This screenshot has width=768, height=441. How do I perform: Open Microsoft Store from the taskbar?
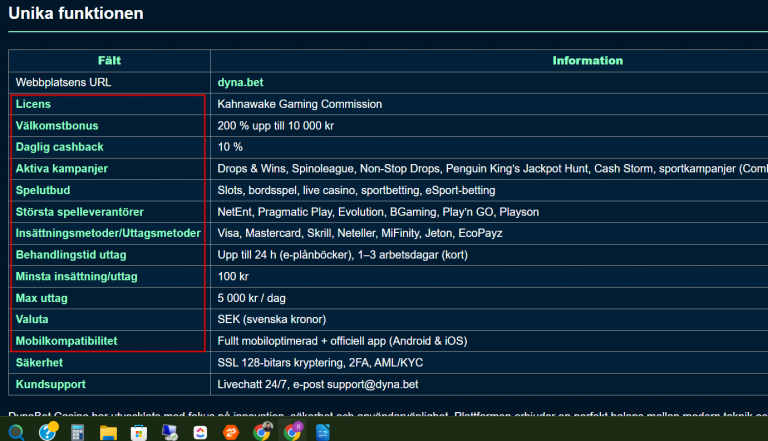pos(139,432)
